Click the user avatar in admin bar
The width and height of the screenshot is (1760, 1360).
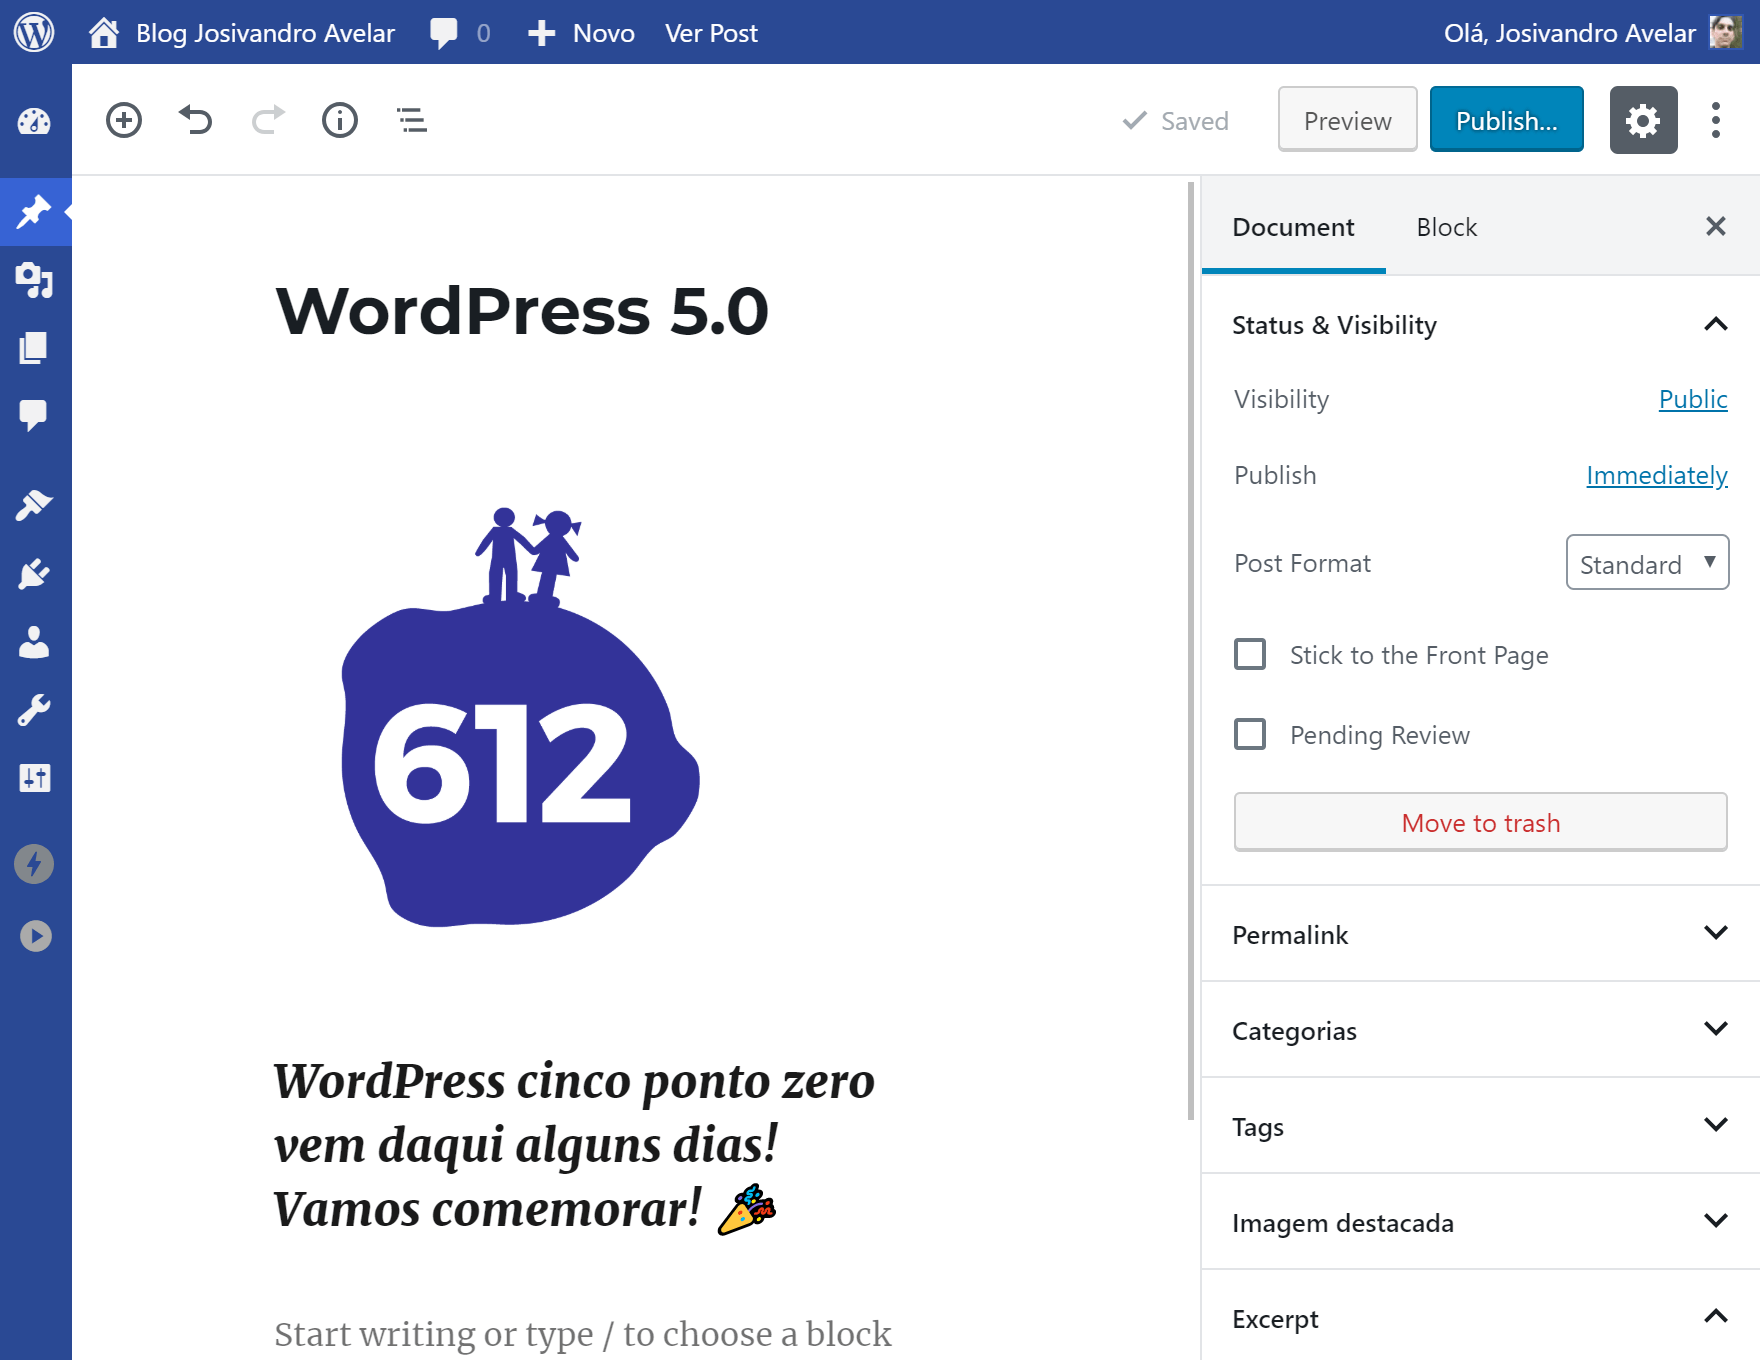[1726, 32]
